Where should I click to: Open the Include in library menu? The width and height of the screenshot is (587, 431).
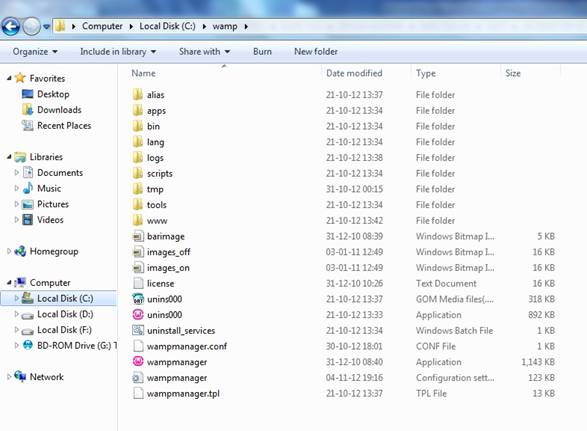(x=118, y=52)
